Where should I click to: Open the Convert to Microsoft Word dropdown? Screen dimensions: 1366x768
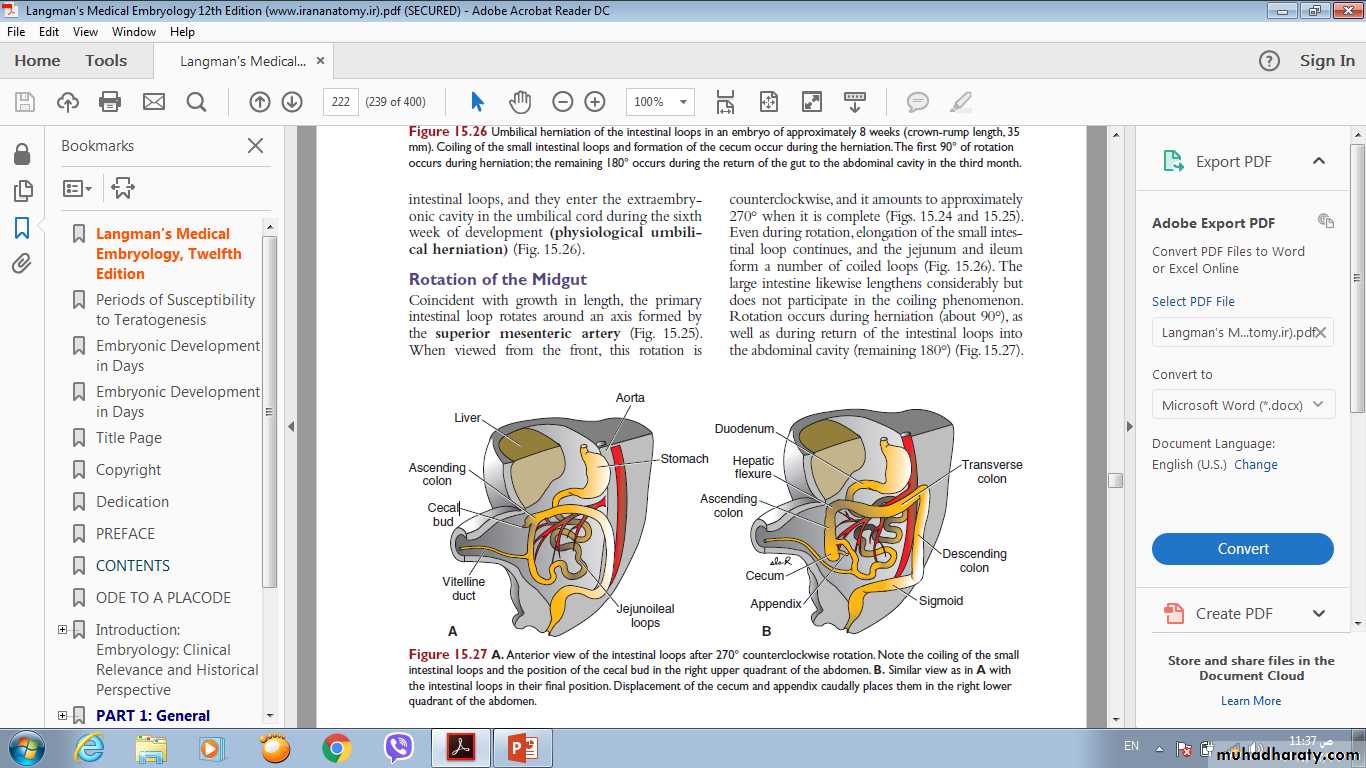1242,405
